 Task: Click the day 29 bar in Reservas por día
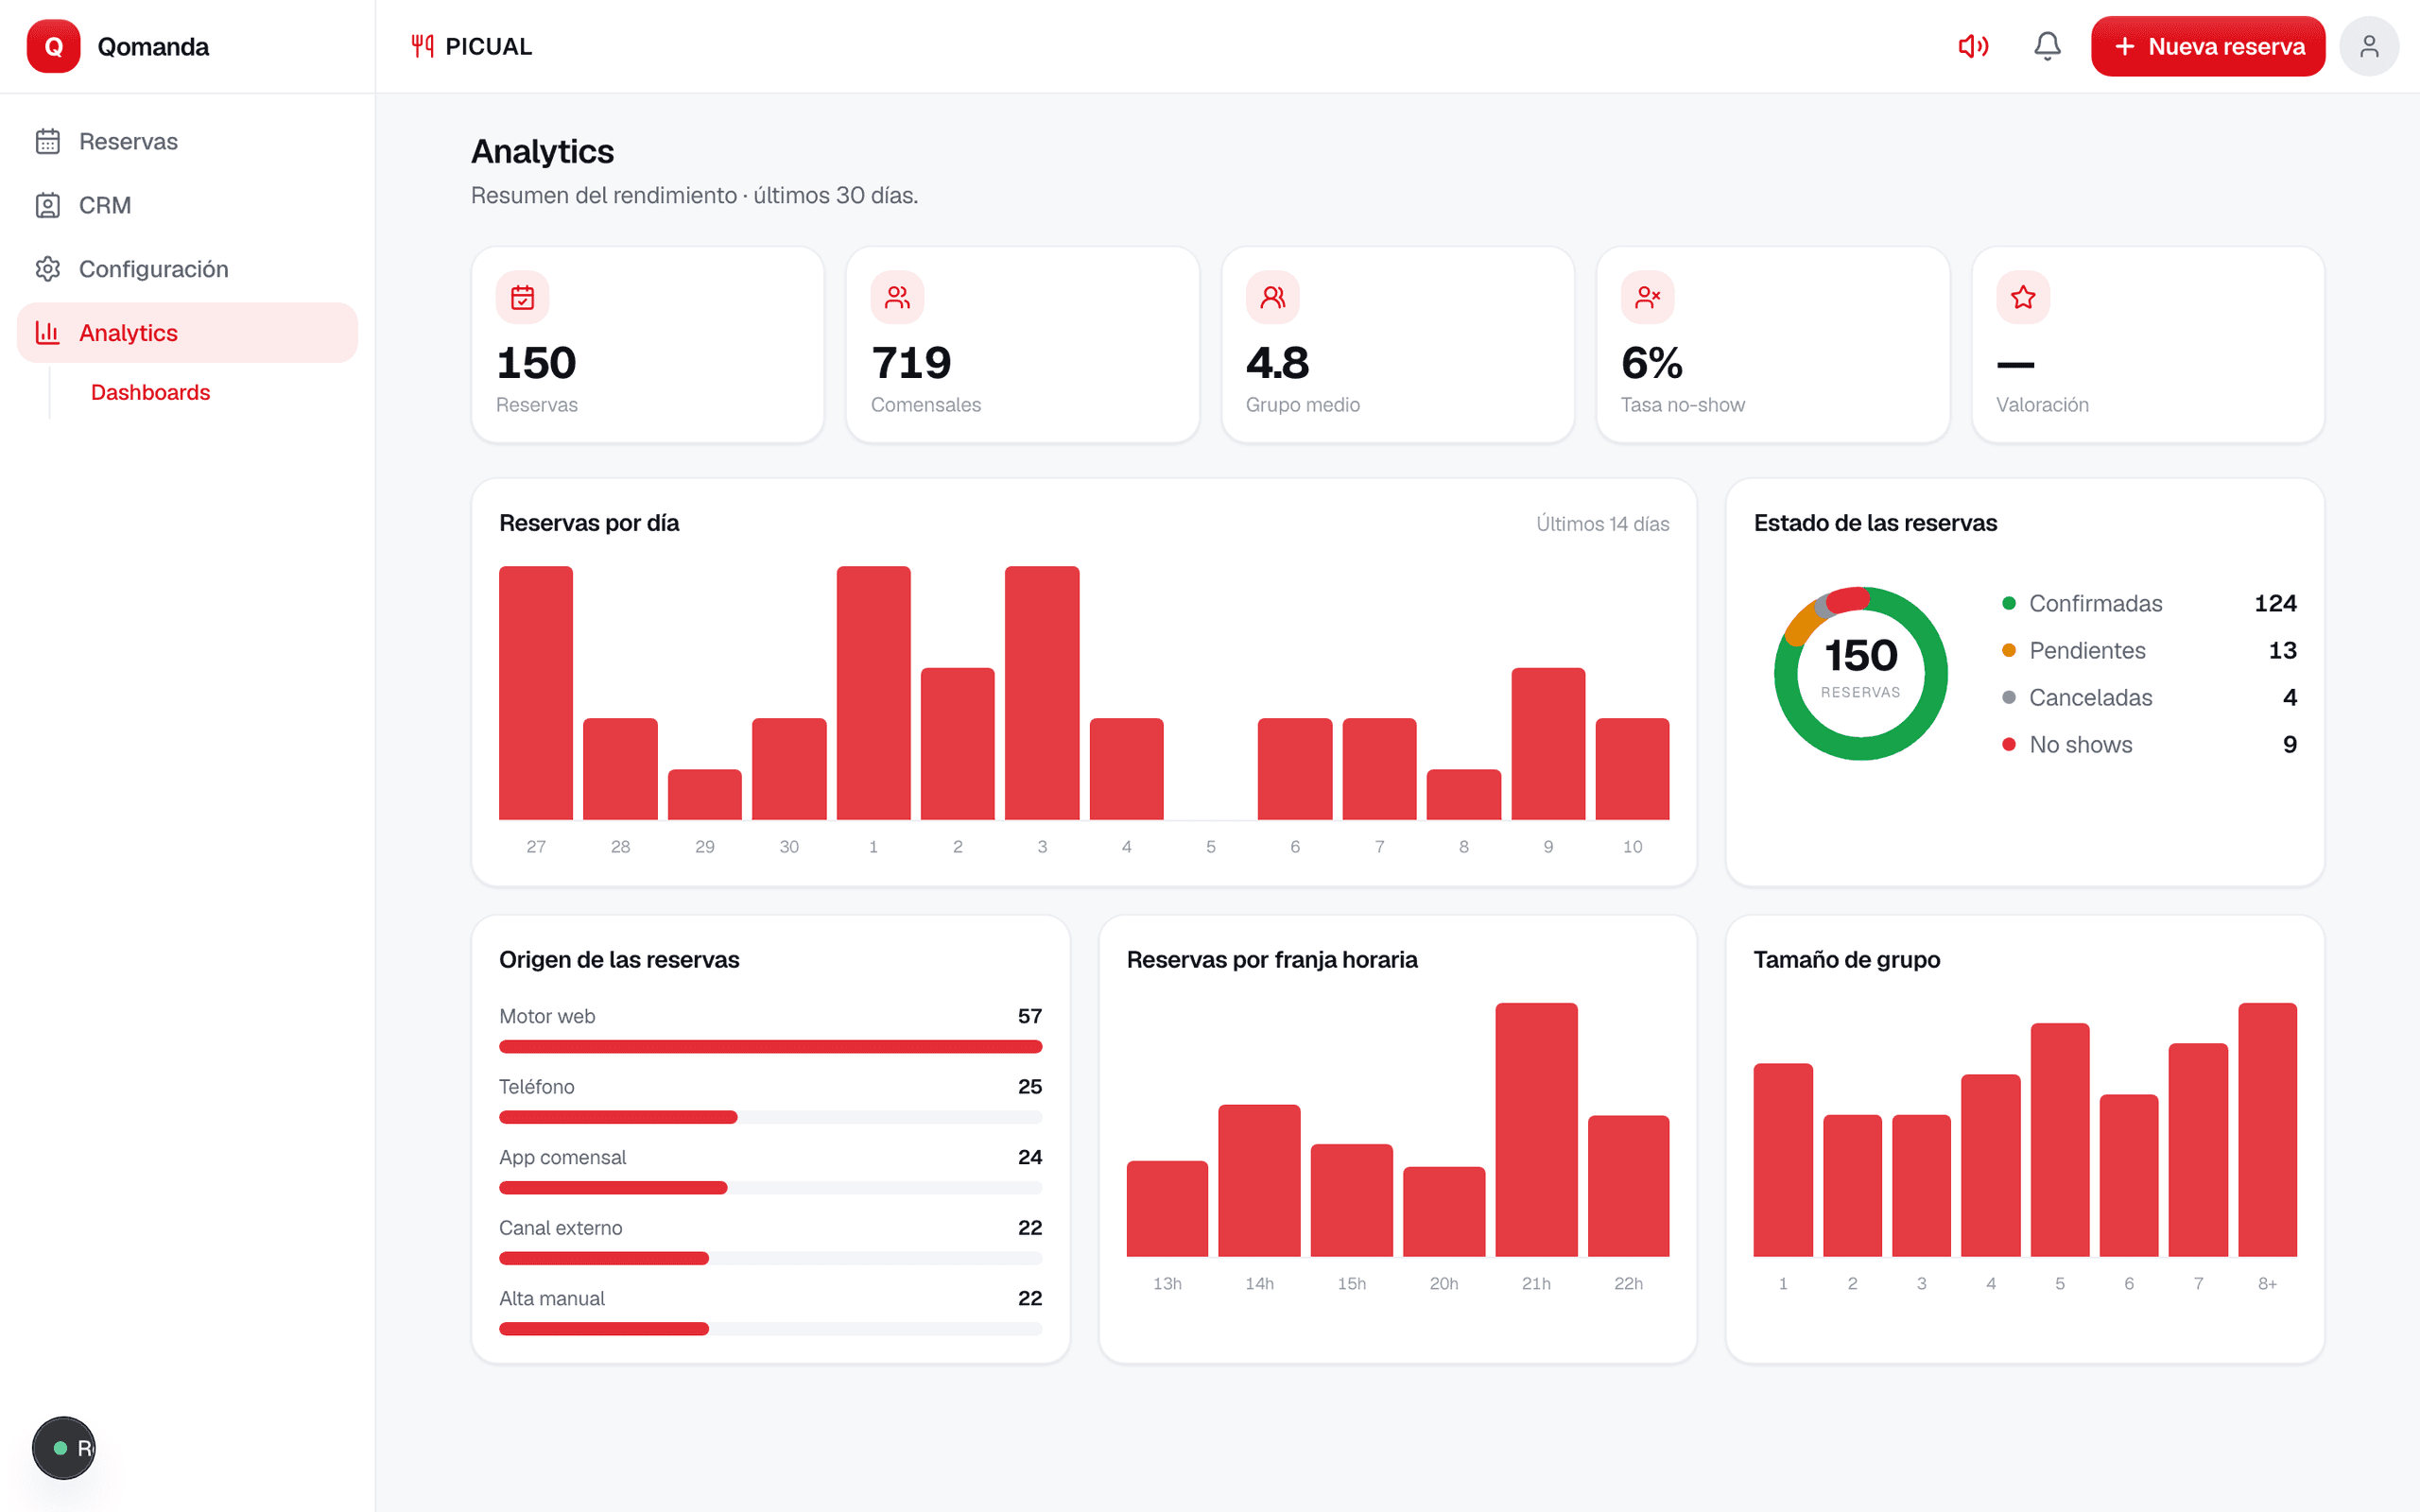(x=705, y=795)
